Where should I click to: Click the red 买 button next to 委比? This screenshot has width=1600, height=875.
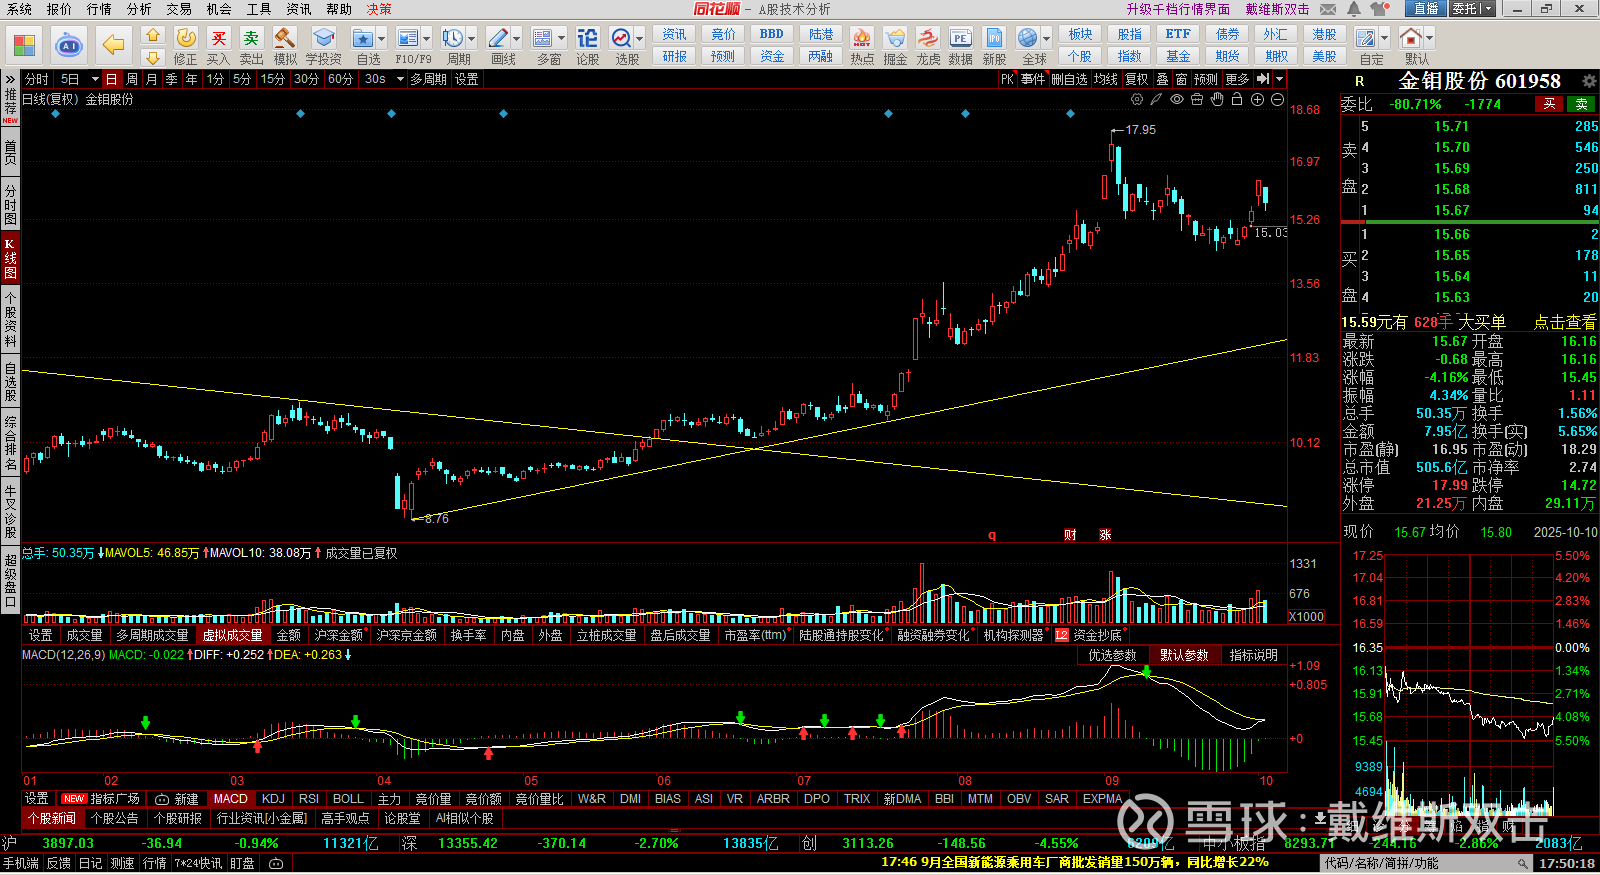coord(1549,104)
